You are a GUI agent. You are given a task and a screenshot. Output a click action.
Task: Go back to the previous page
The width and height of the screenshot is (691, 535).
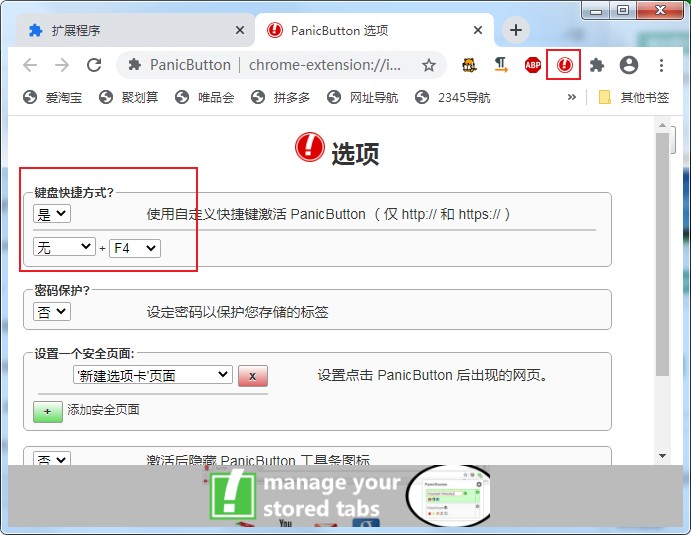pyautogui.click(x=30, y=65)
